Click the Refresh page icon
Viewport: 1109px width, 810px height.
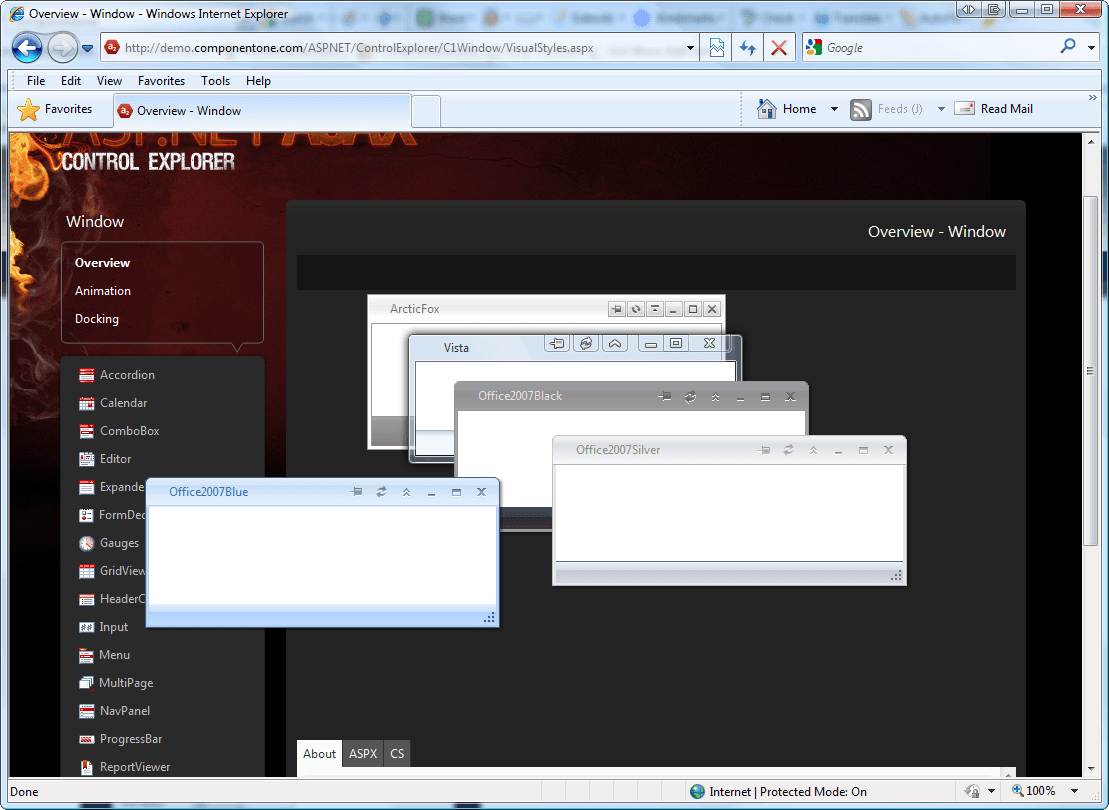748,48
